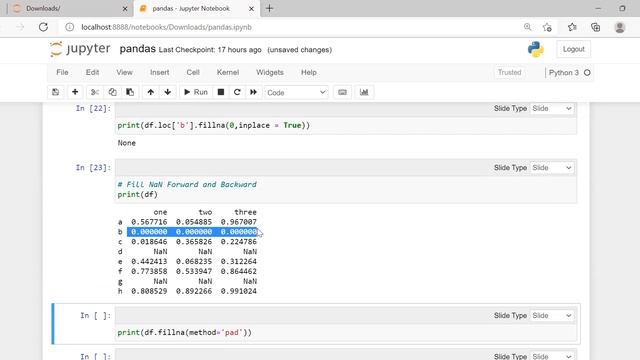Close the pandas Jupyter Notebook tab

click(251, 9)
